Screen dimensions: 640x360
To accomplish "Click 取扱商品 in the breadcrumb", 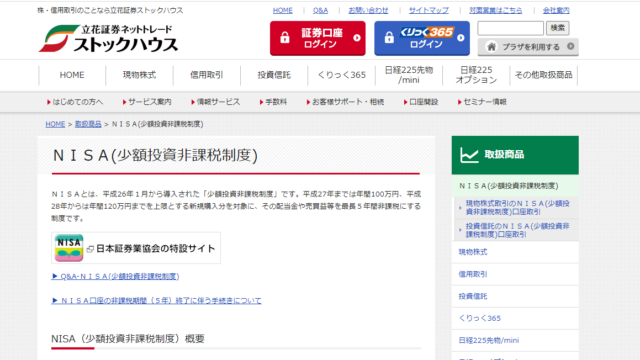I will tap(88, 124).
